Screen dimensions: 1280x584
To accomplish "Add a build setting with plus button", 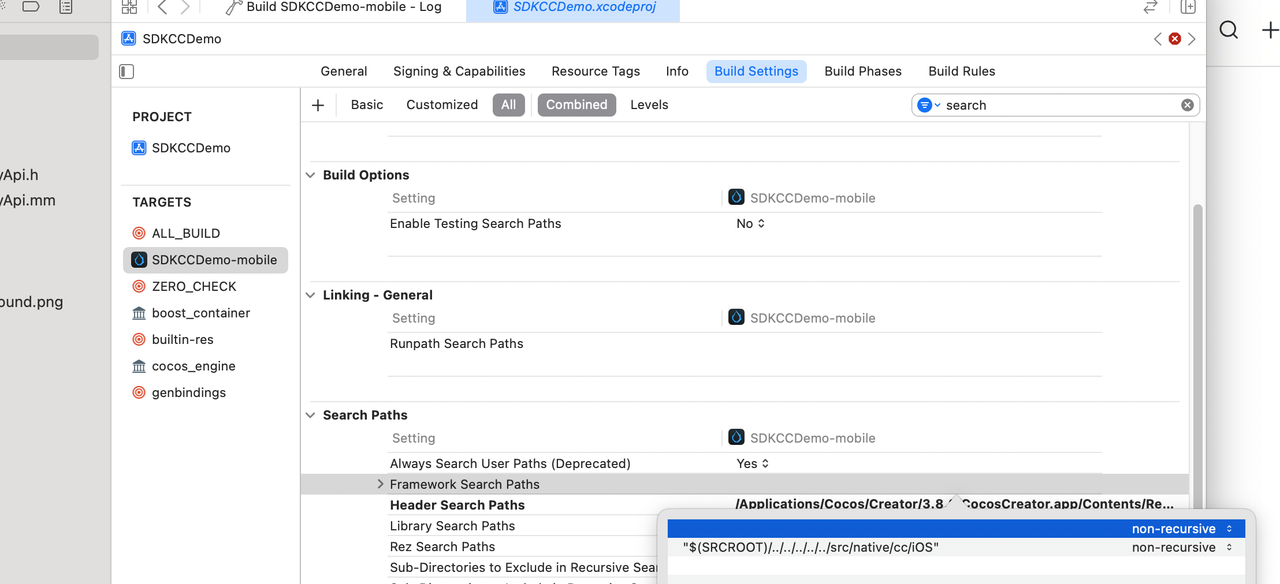I will [318, 105].
